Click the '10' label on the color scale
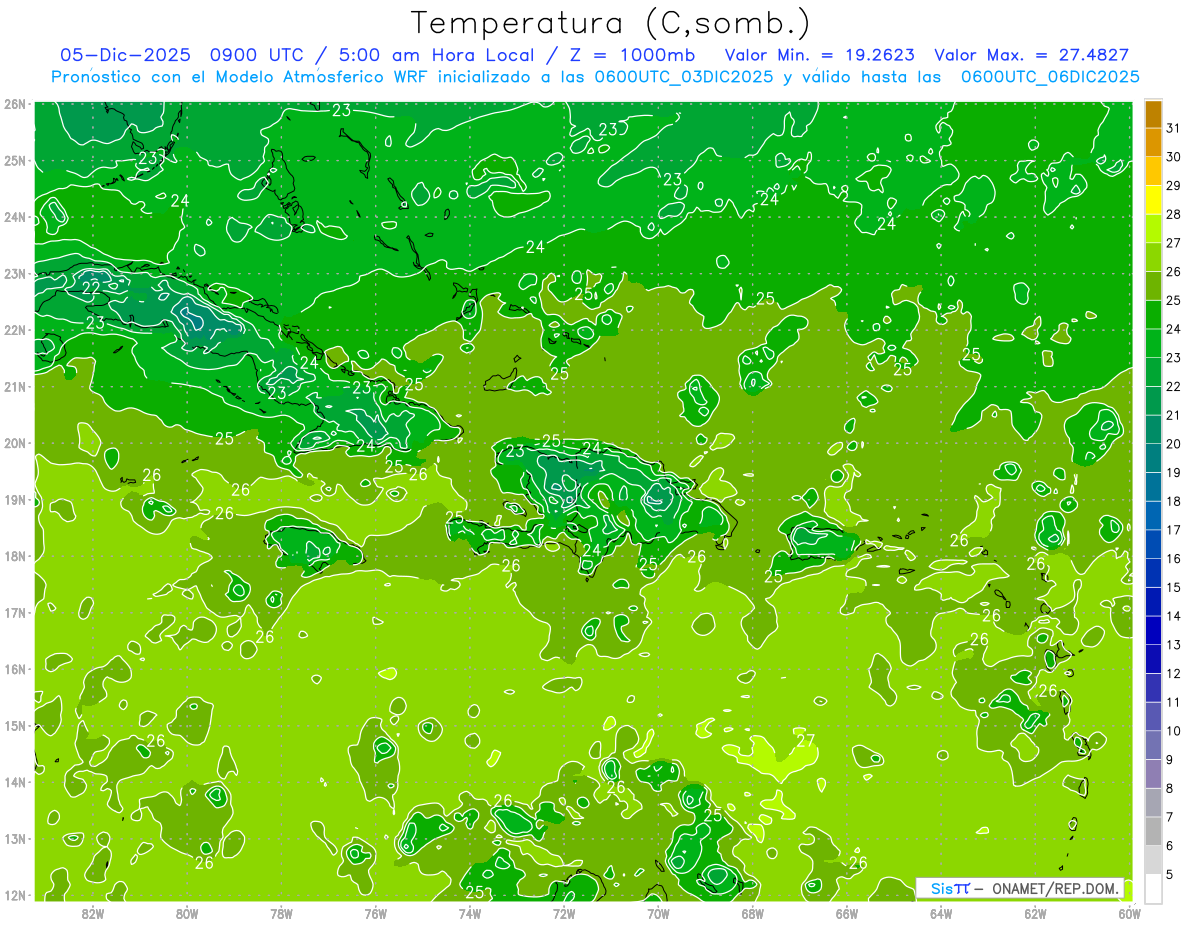The image size is (1200, 927). point(1174,731)
